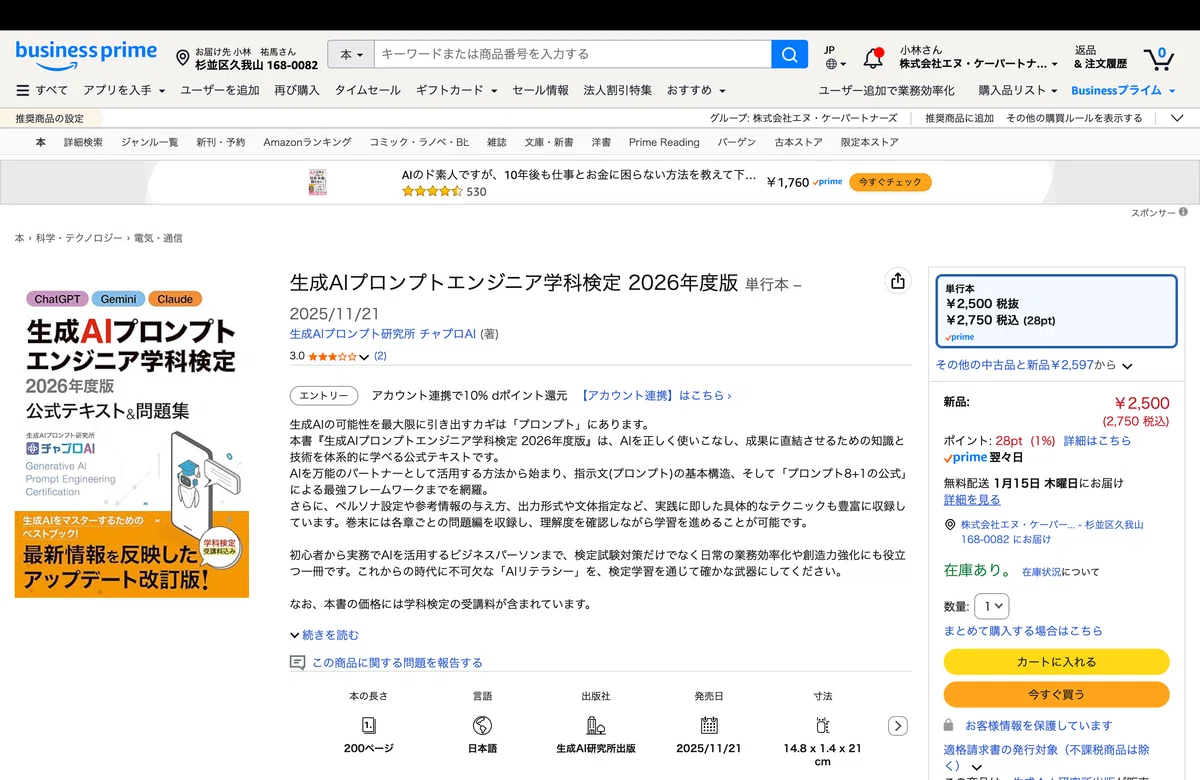The width and height of the screenshot is (1200, 780).
Task: Open the ジャンル一覧 tab
Action: [150, 142]
